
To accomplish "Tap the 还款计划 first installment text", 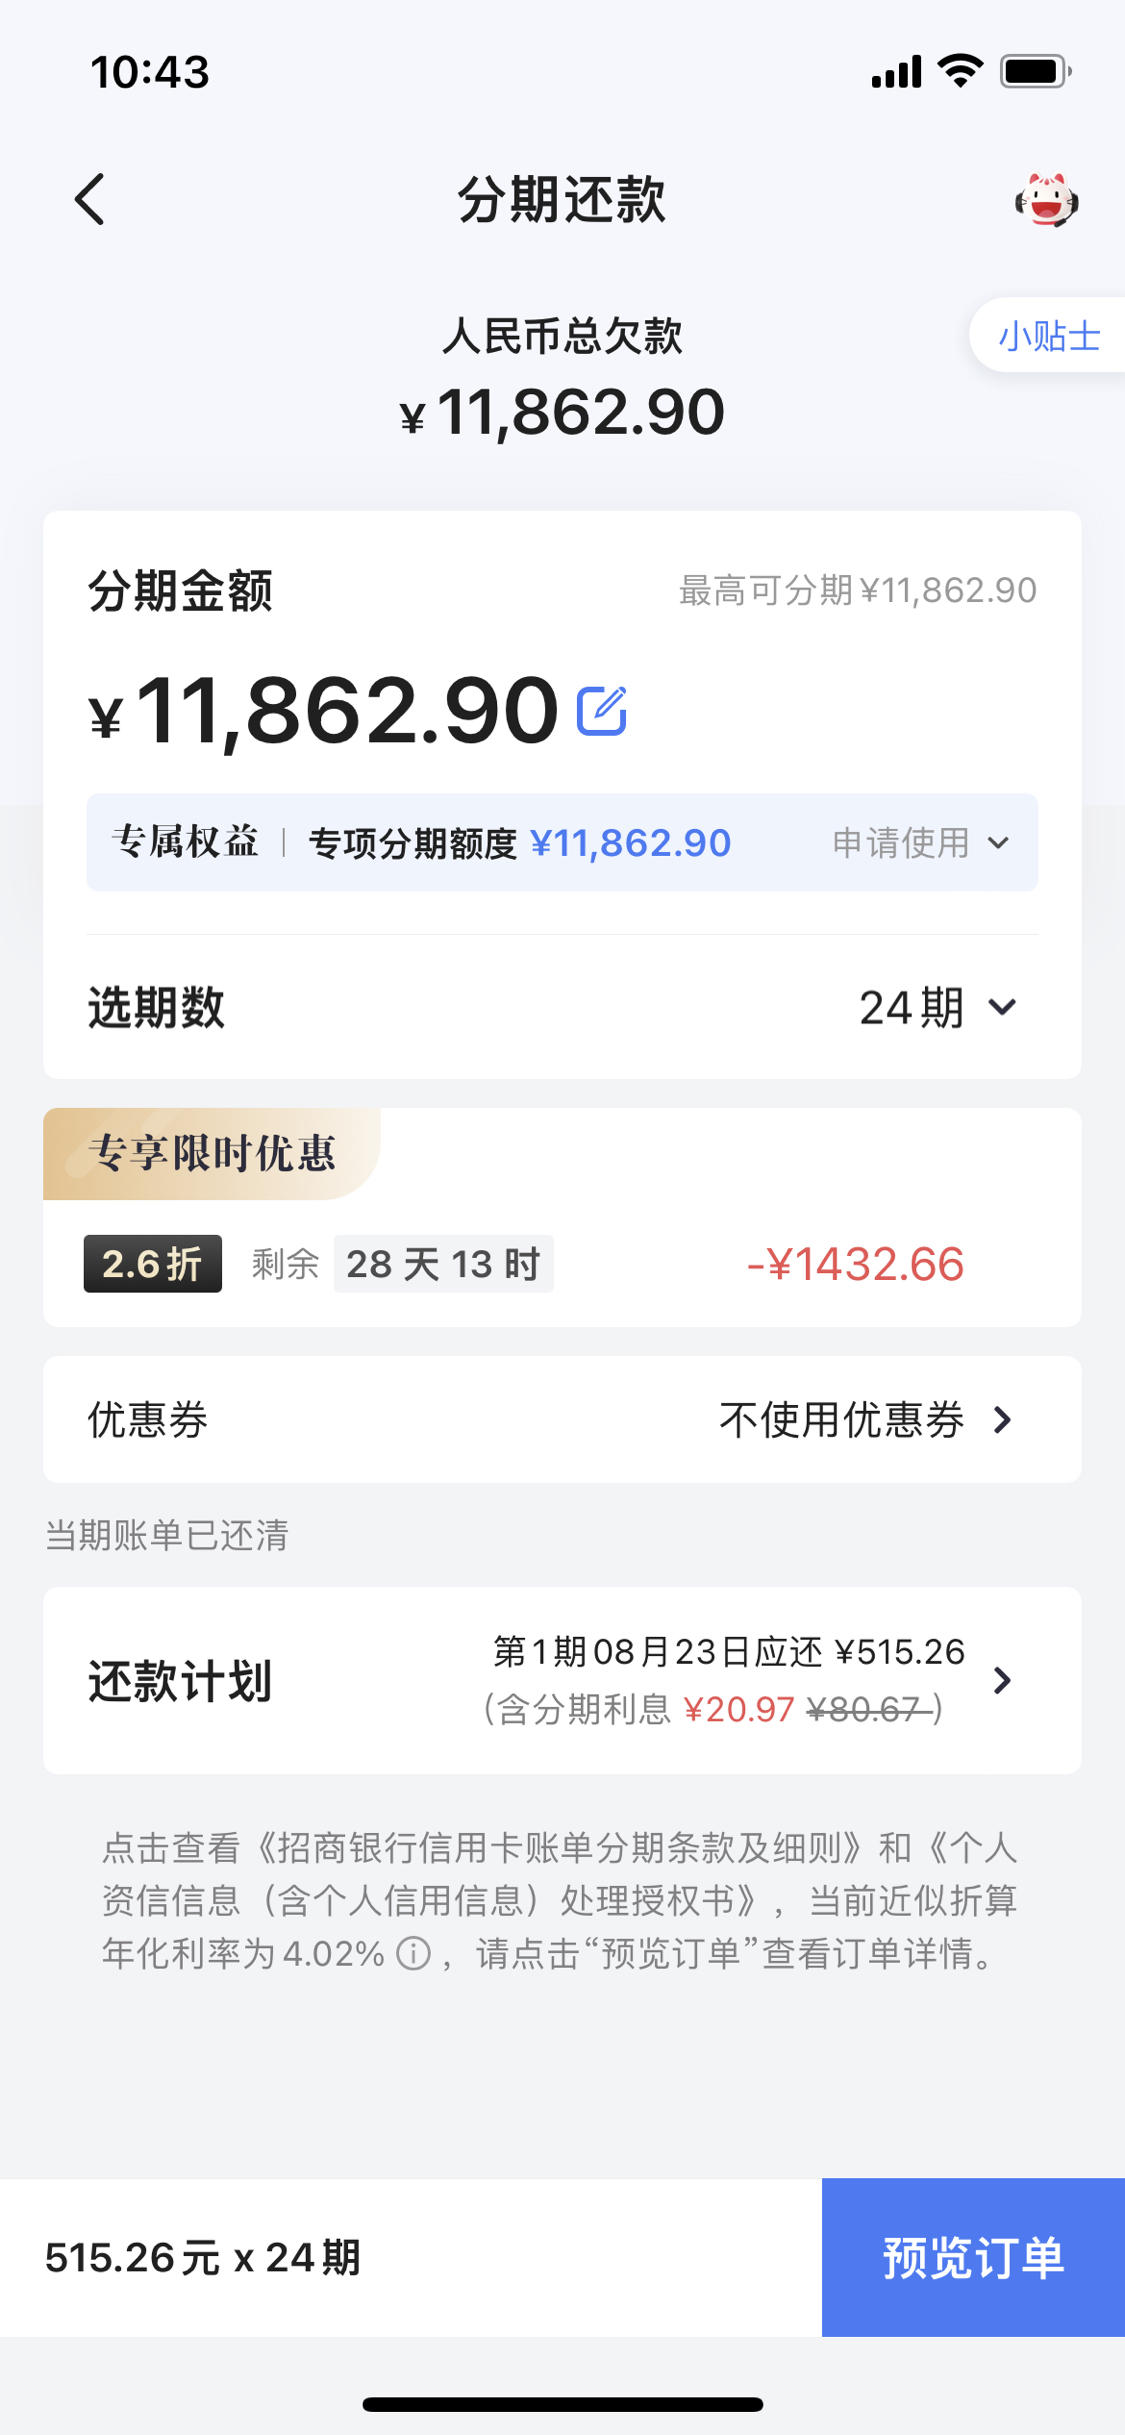I will pyautogui.click(x=728, y=1652).
